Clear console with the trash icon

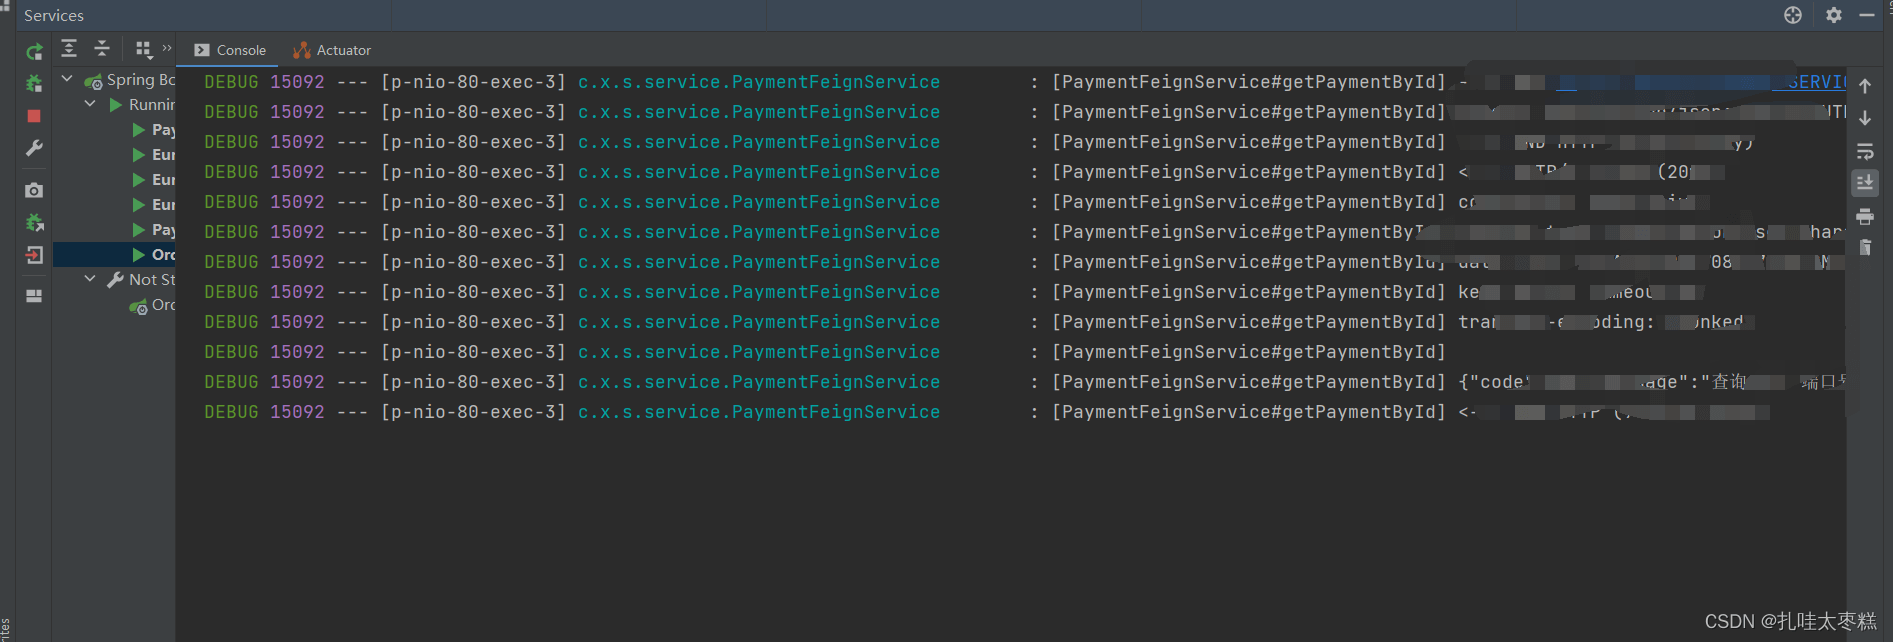pos(1865,247)
